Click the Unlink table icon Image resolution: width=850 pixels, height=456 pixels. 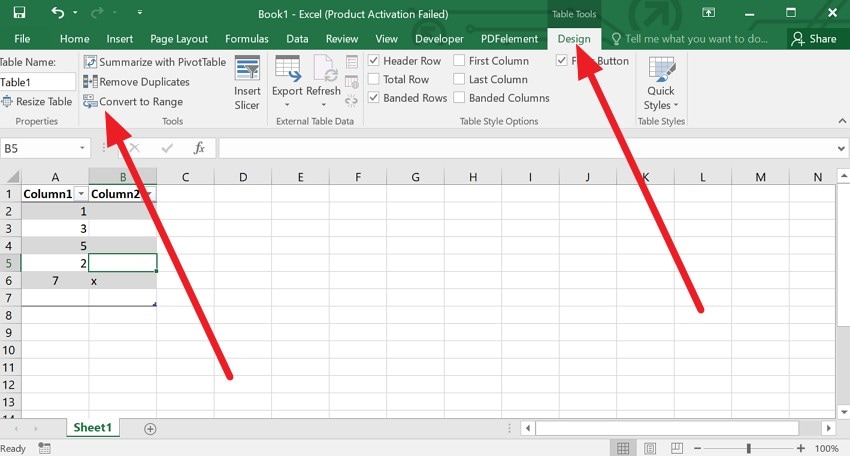(x=352, y=100)
